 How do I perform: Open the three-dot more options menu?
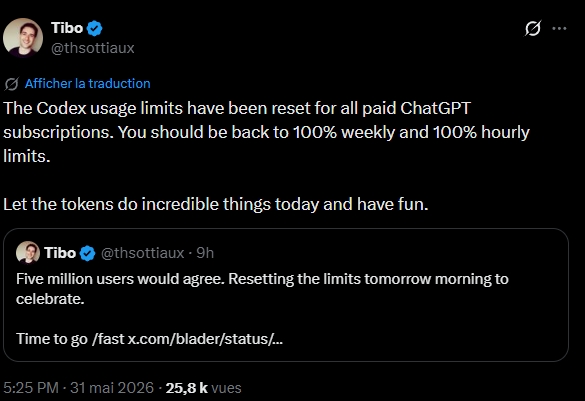tap(559, 28)
